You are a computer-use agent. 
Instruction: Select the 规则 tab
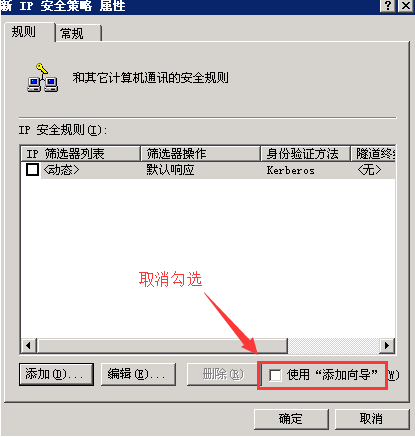tap(29, 32)
